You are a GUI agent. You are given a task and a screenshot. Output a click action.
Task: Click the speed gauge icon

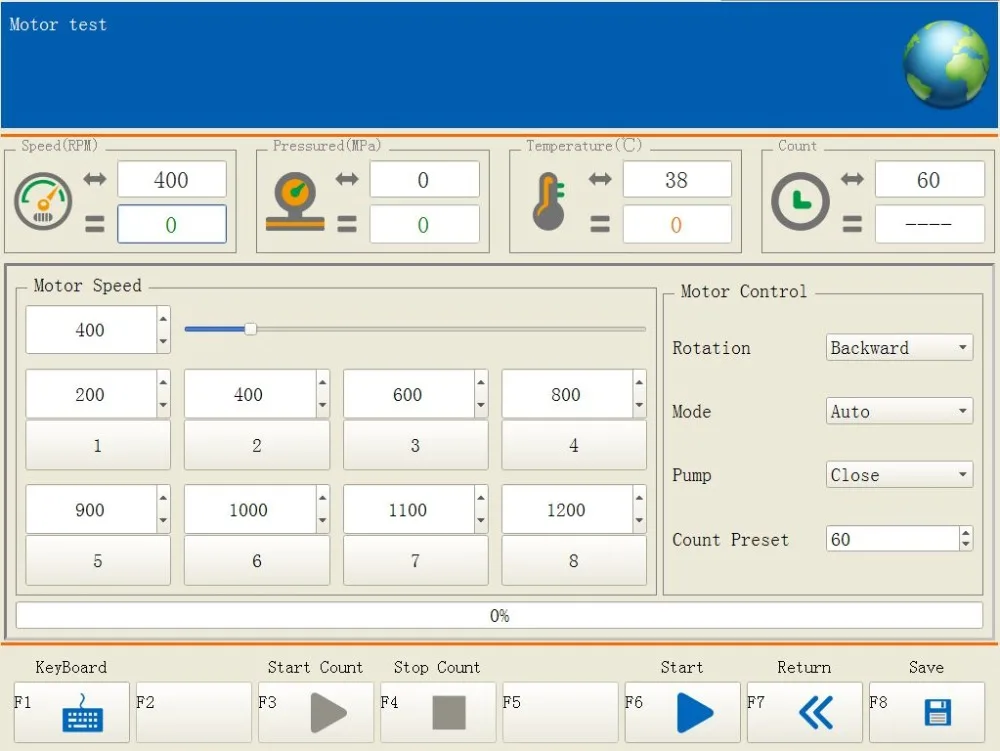tap(43, 201)
